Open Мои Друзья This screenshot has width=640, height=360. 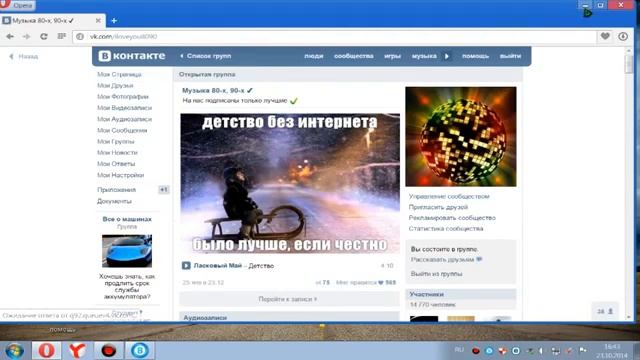[115, 85]
